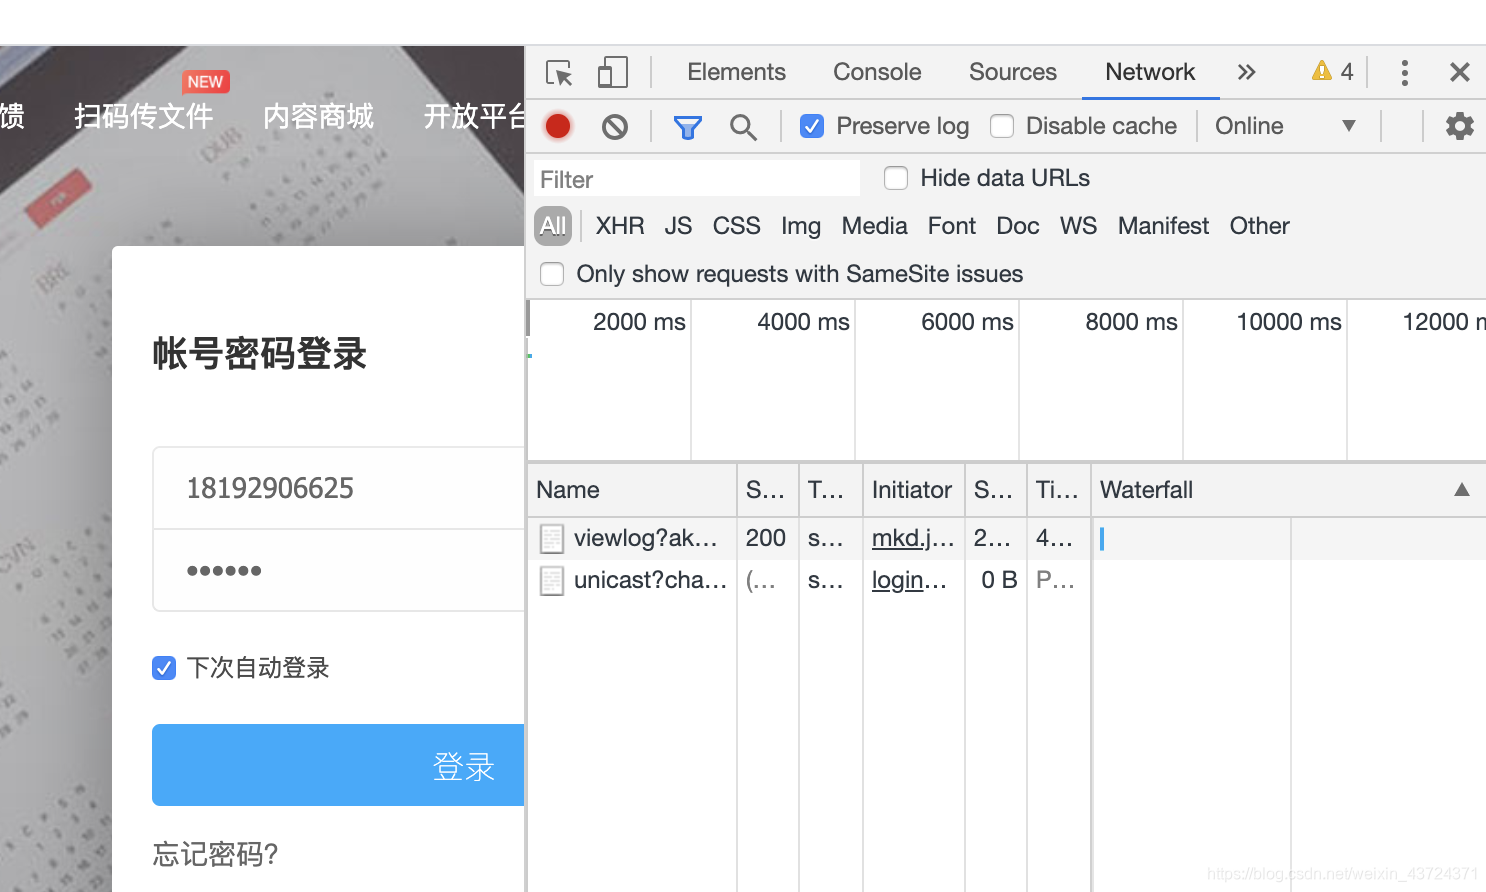
Task: Uncheck the 下次自动登录 checkbox
Action: [164, 668]
